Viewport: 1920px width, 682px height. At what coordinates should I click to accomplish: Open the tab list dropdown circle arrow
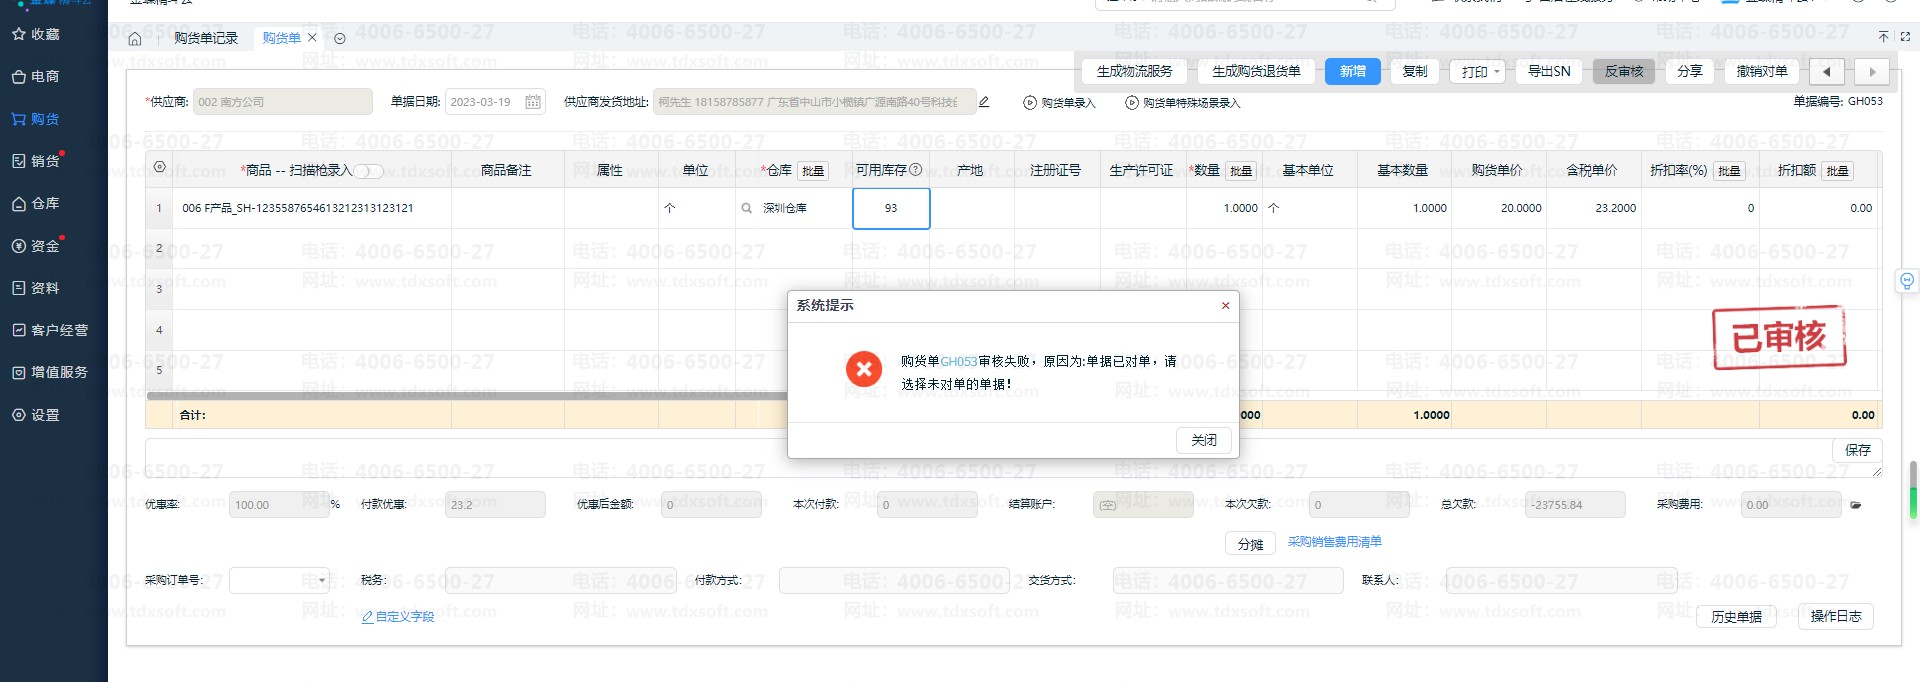pos(340,39)
